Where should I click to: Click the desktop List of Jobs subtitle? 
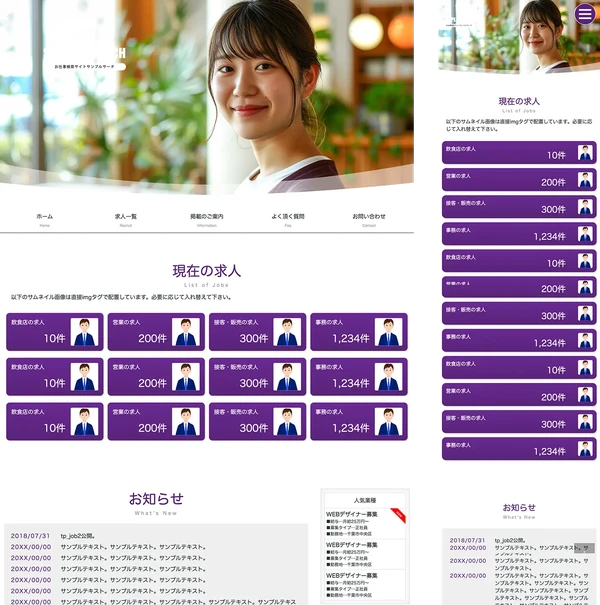pyautogui.click(x=206, y=285)
